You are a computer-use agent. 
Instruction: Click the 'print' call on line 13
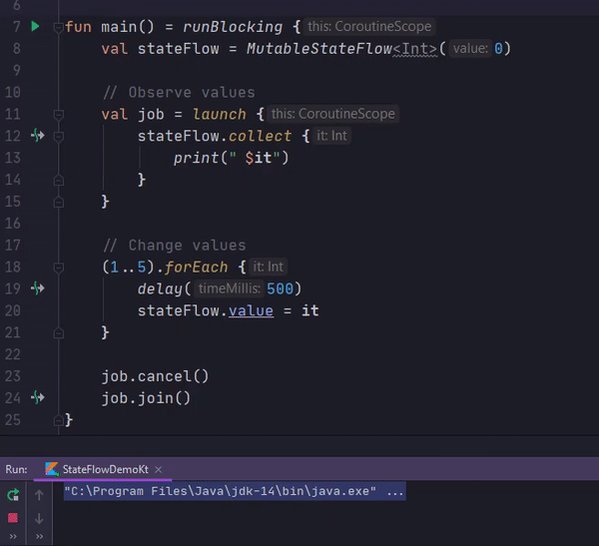click(196, 158)
